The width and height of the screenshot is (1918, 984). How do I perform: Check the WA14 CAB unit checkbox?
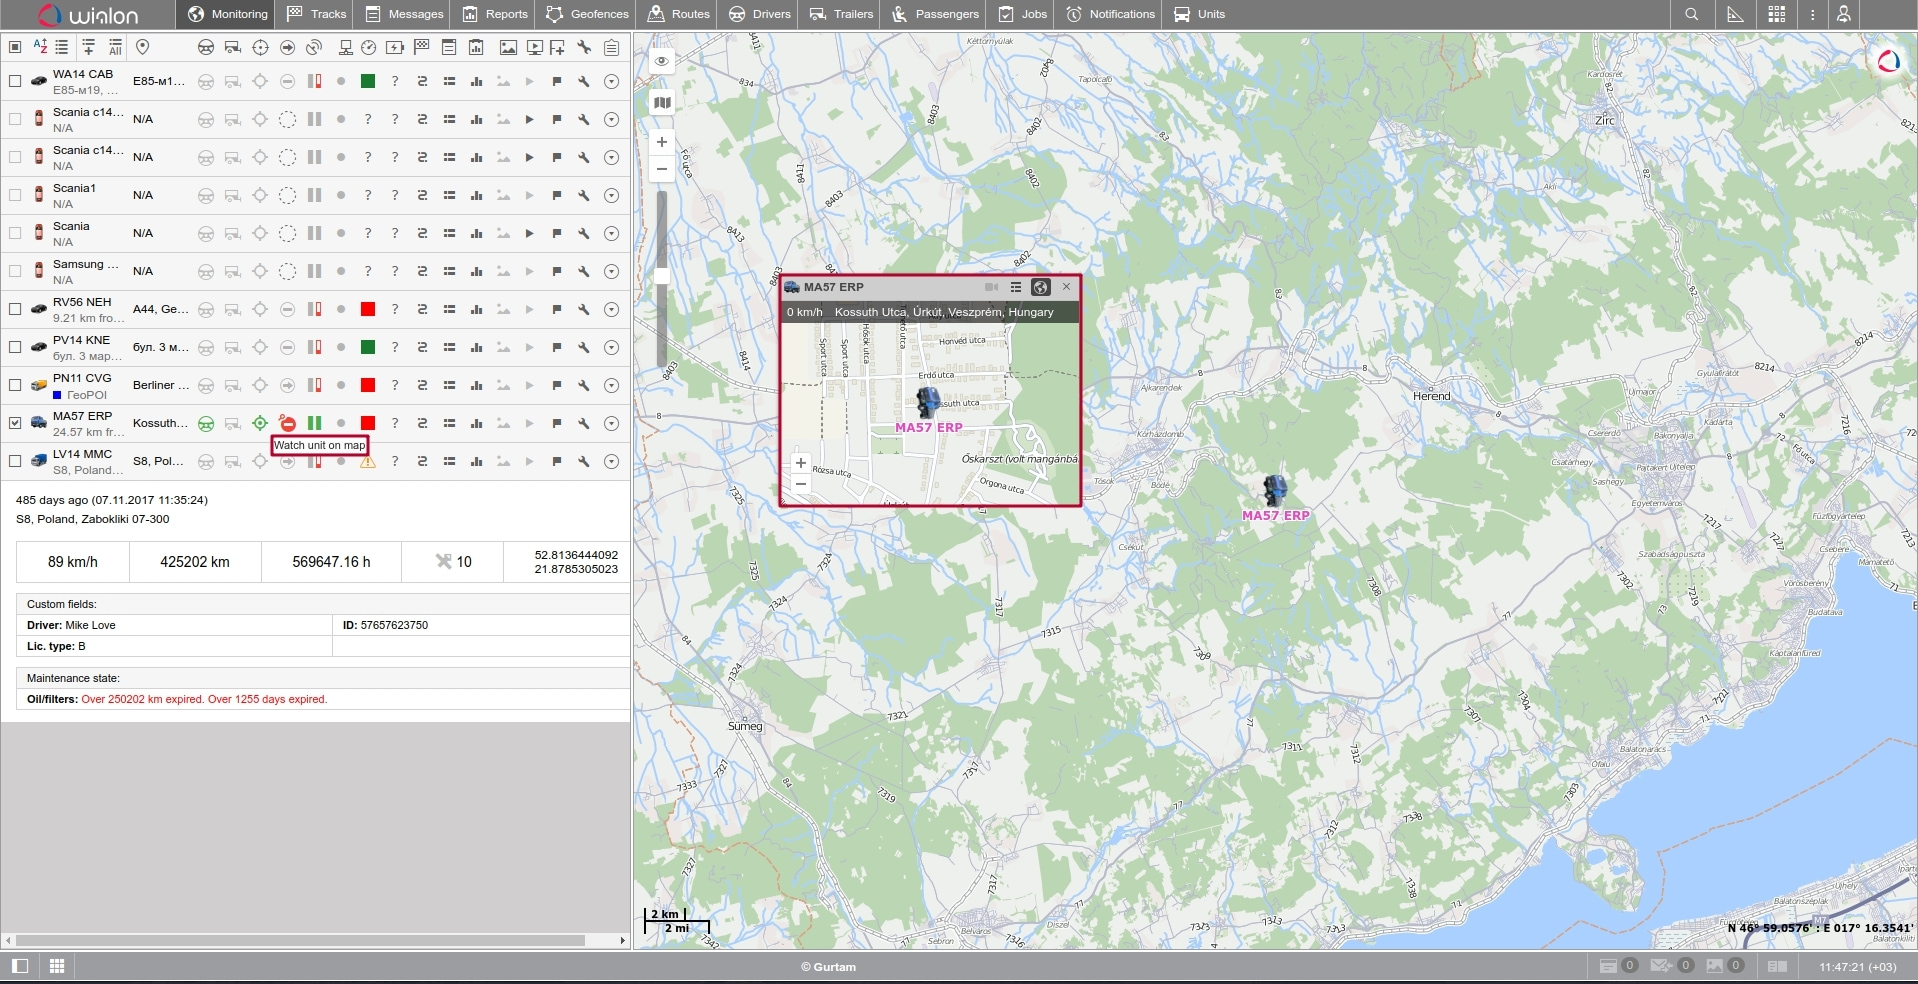point(15,82)
